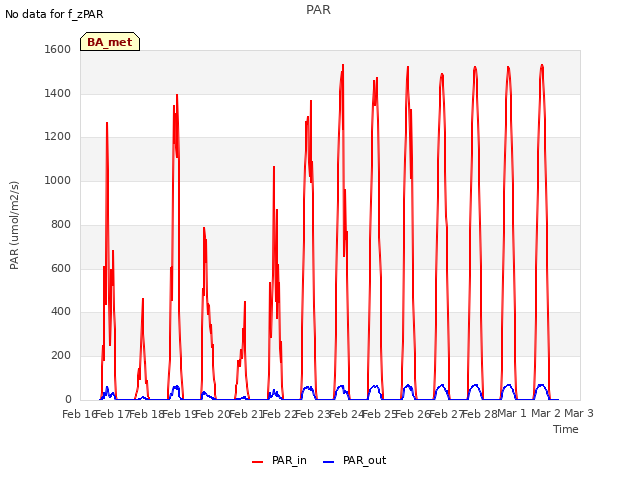Click the 1000 y-axis tick label
640x480 pixels.
click(x=58, y=181)
